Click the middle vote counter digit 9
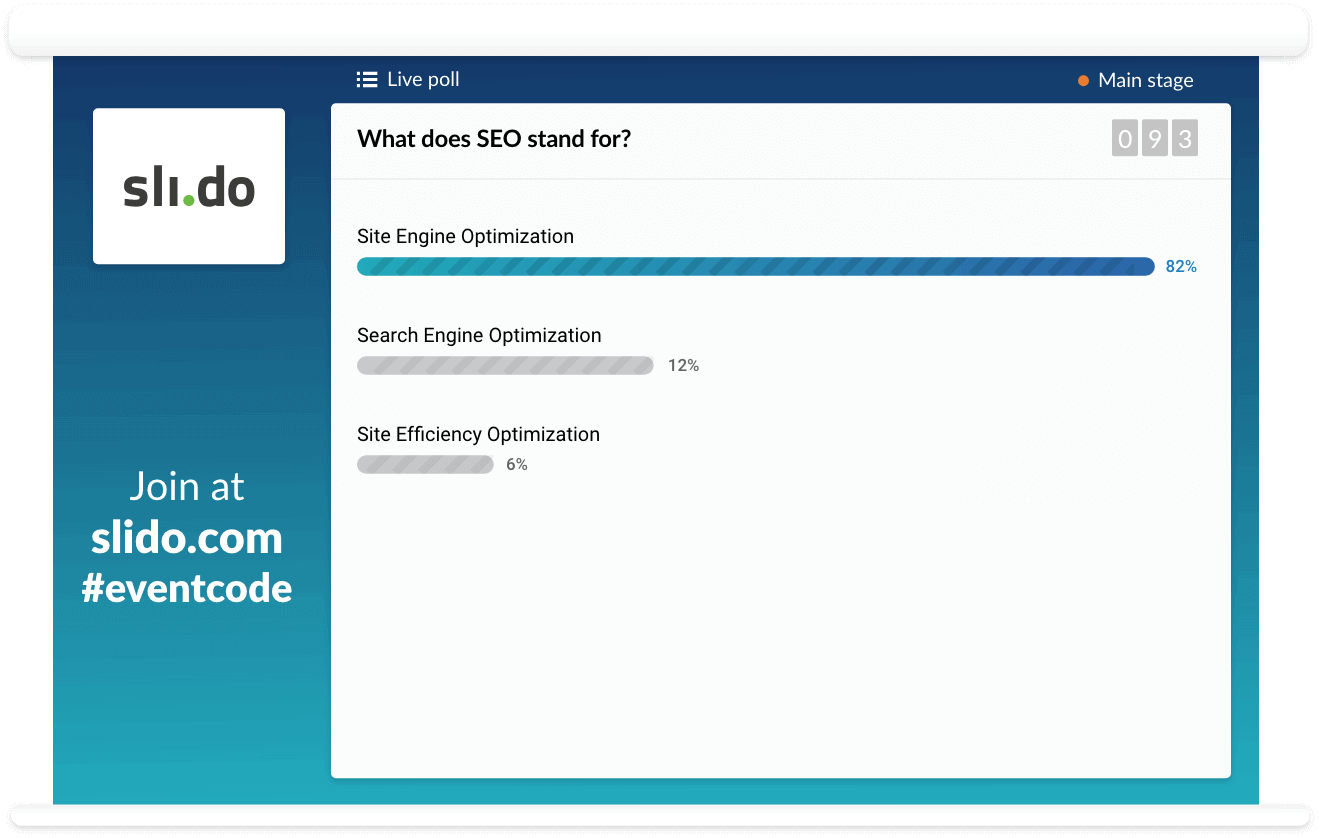This screenshot has width=1319, height=838. pos(1155,139)
